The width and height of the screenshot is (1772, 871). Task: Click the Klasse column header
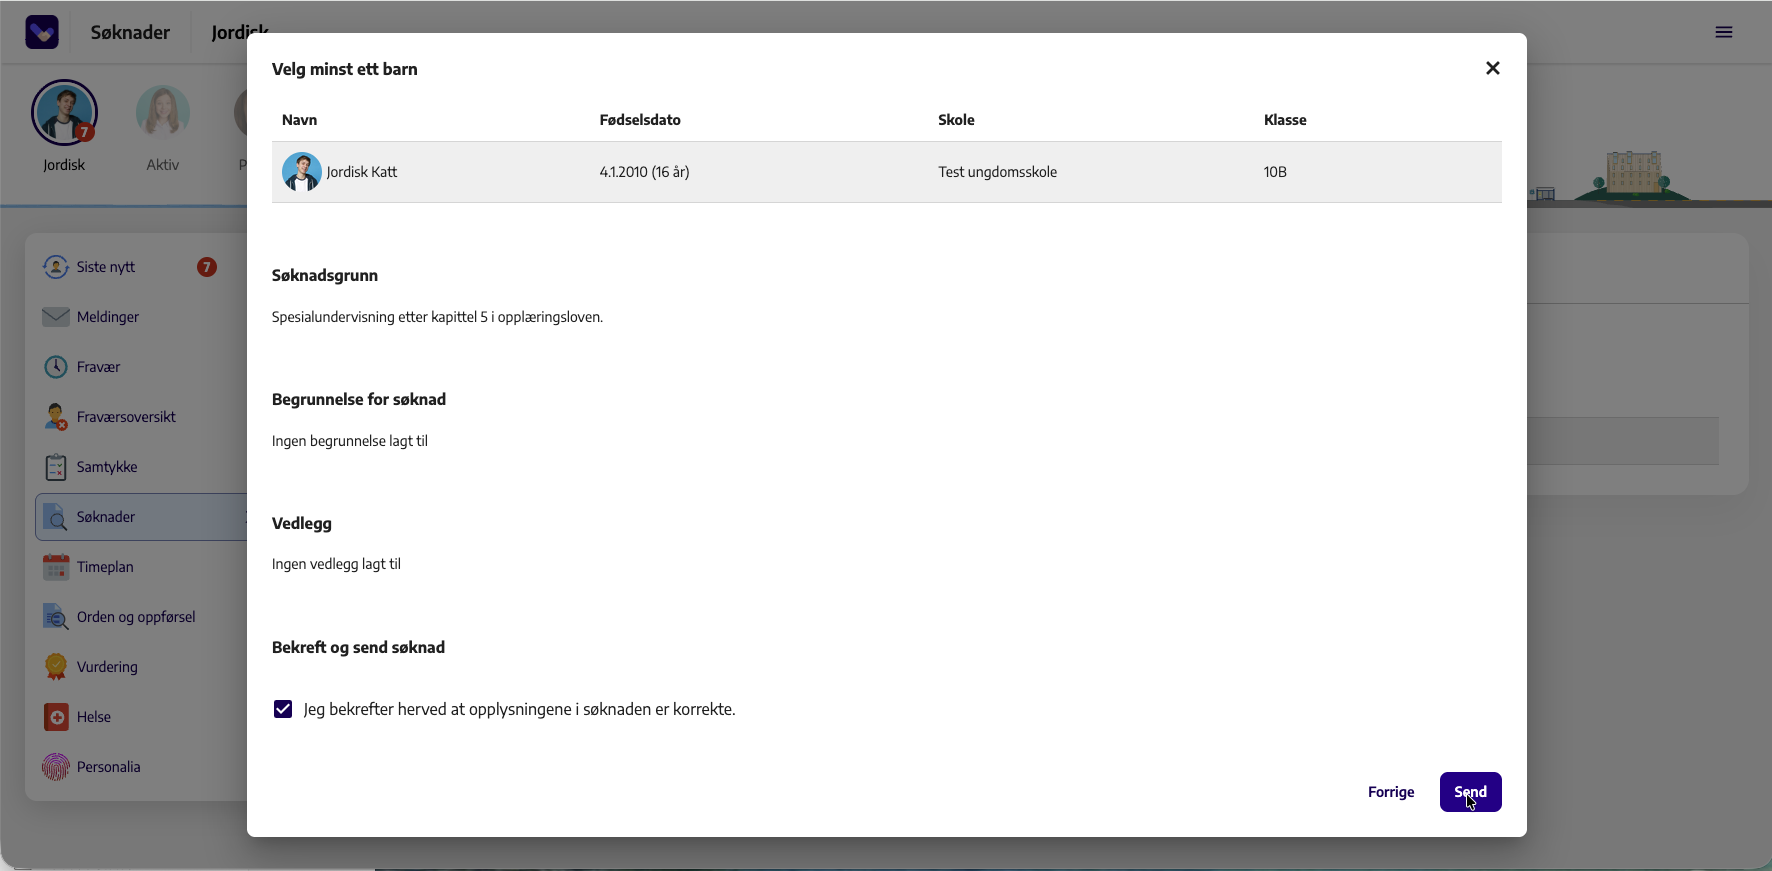(x=1285, y=120)
